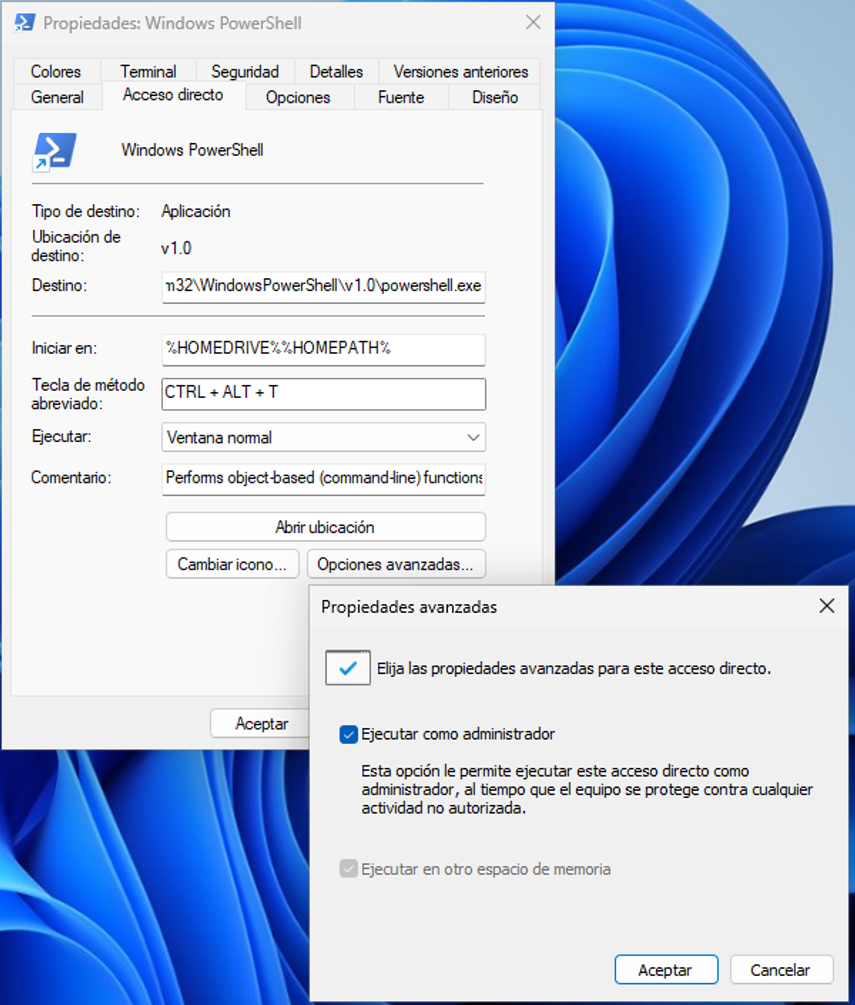
Task: Click the disabled Ejecutar en otro espacio de memoria checkbox
Action: click(x=349, y=869)
